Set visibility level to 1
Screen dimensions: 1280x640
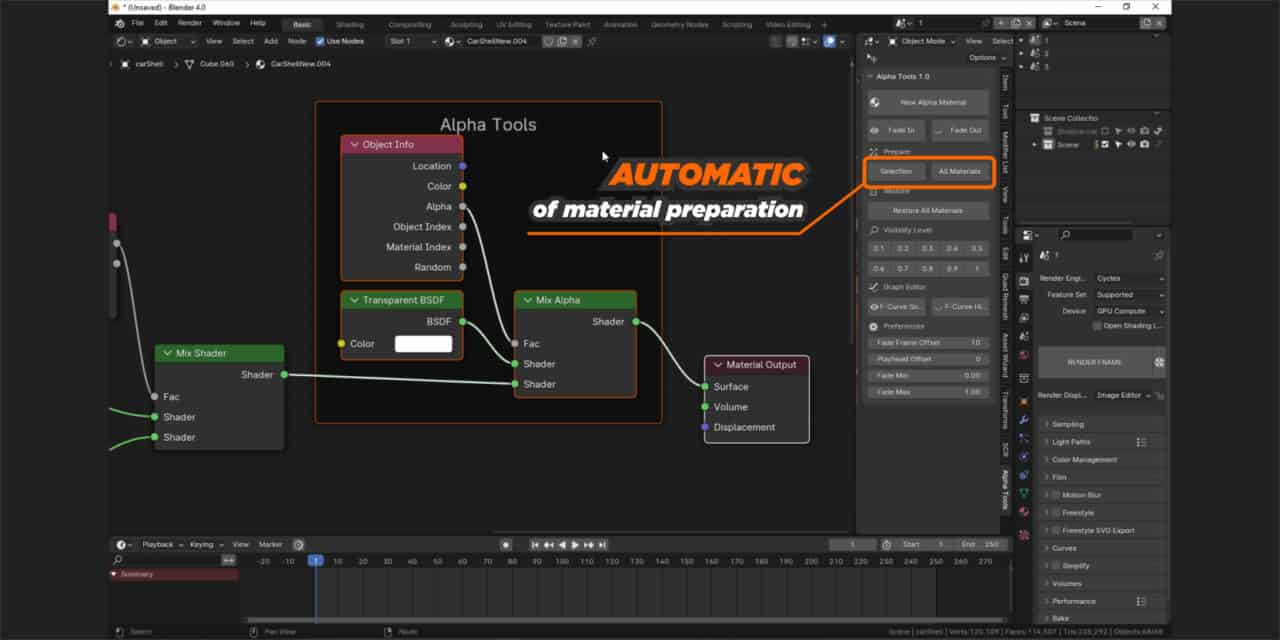[x=976, y=269]
